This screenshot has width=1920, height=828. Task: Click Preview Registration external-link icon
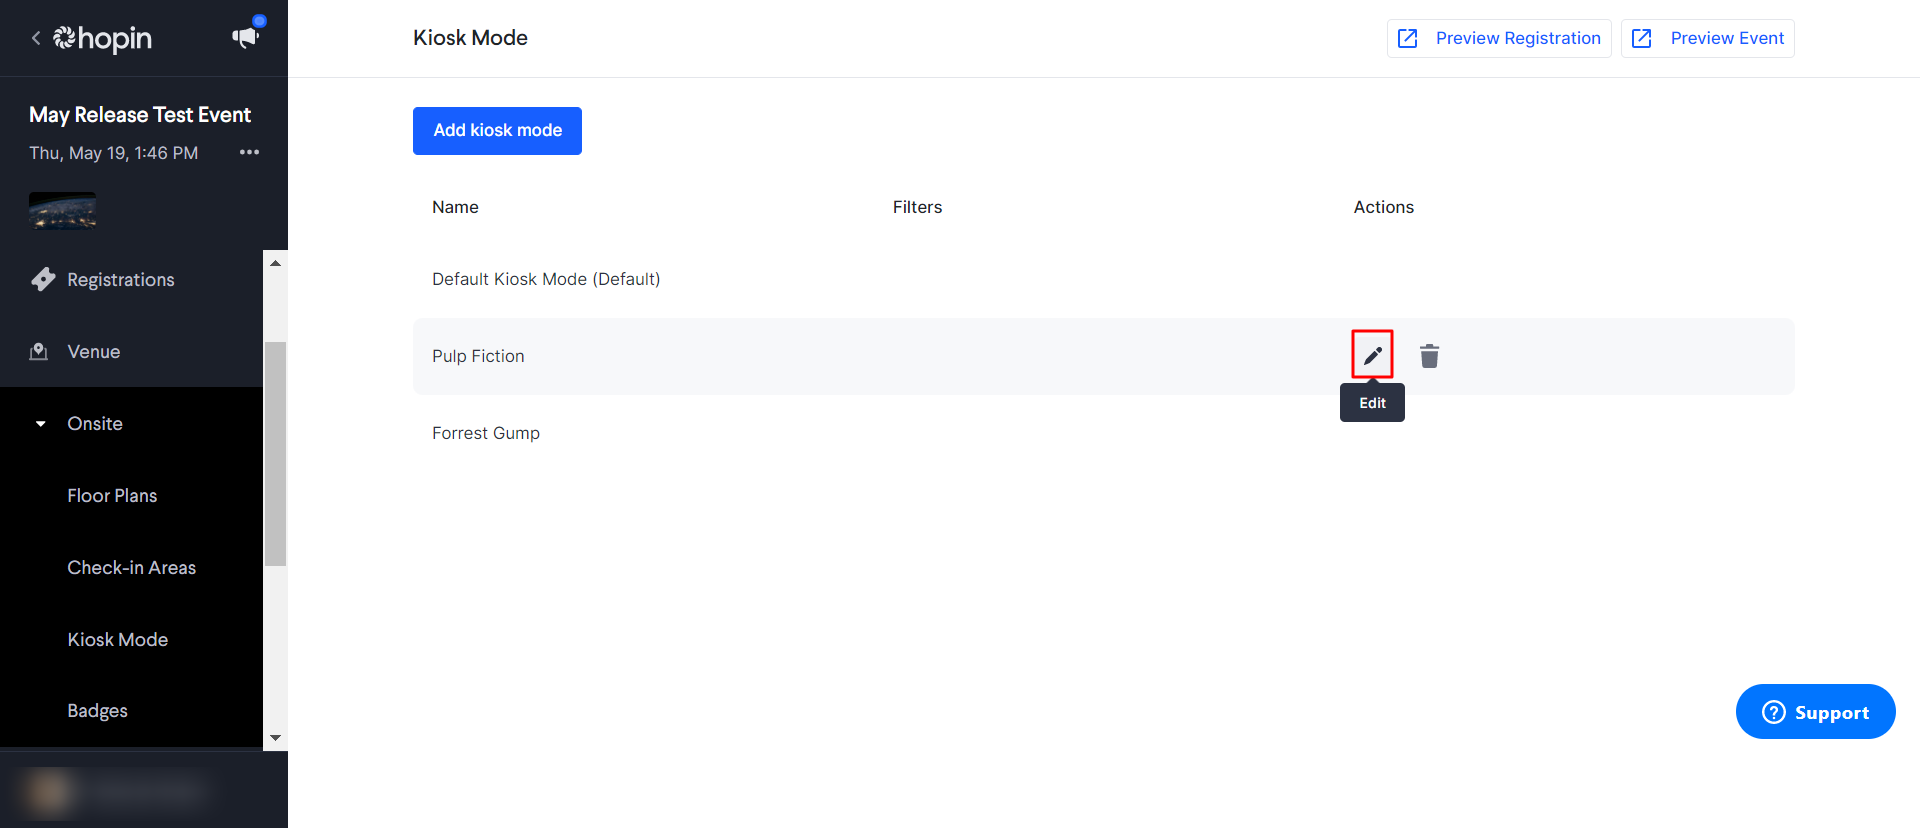(1407, 38)
